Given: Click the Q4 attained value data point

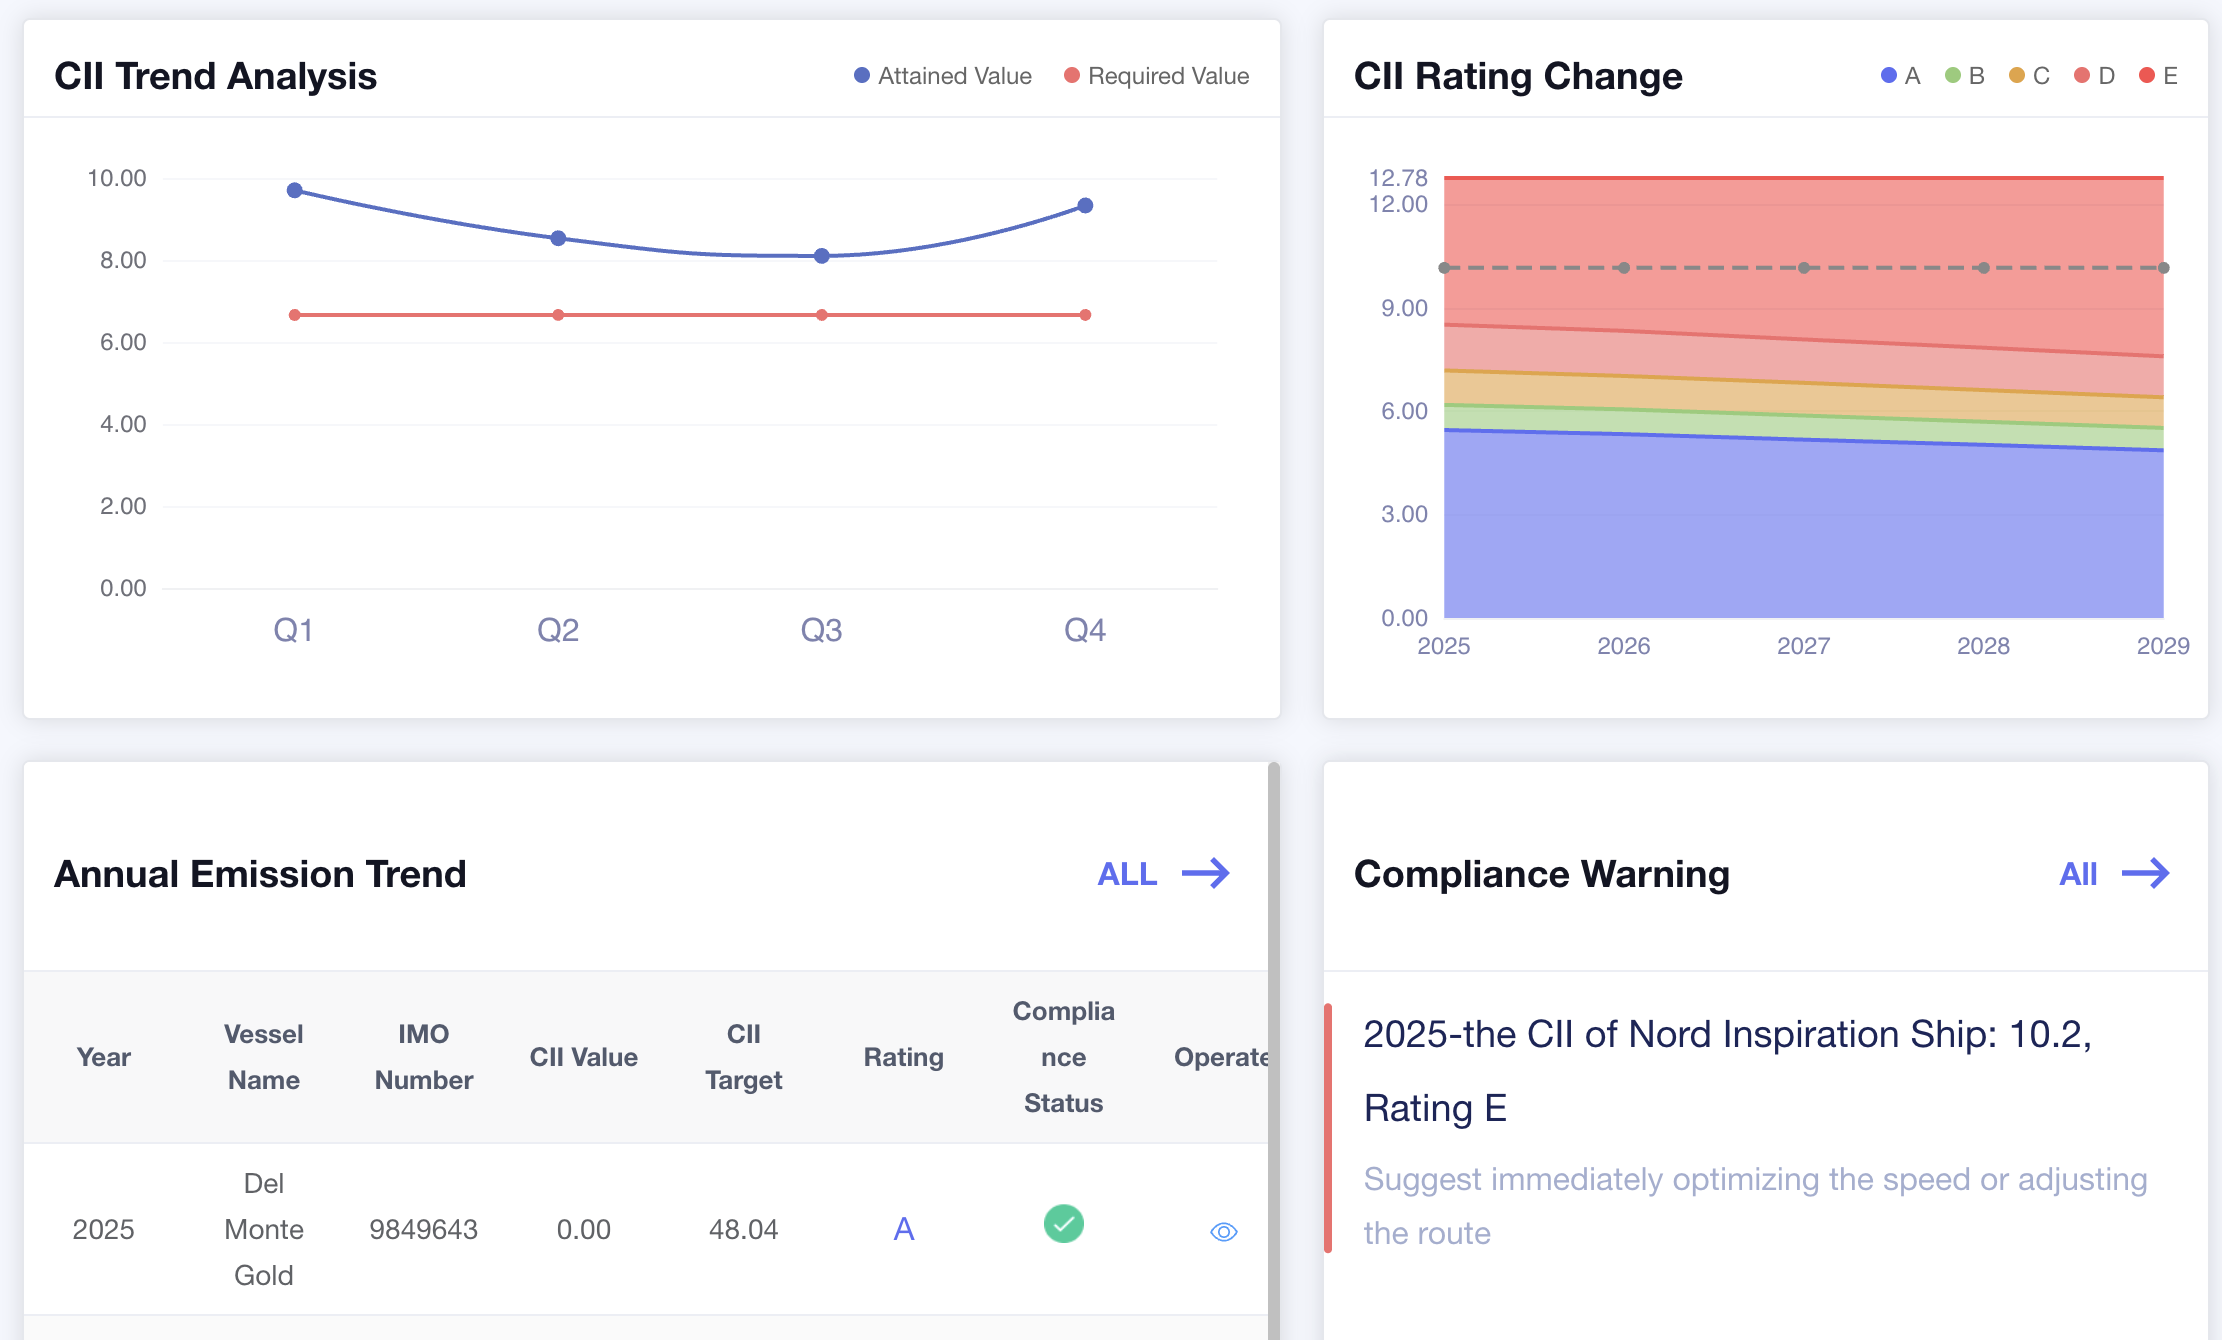Looking at the screenshot, I should (1085, 206).
